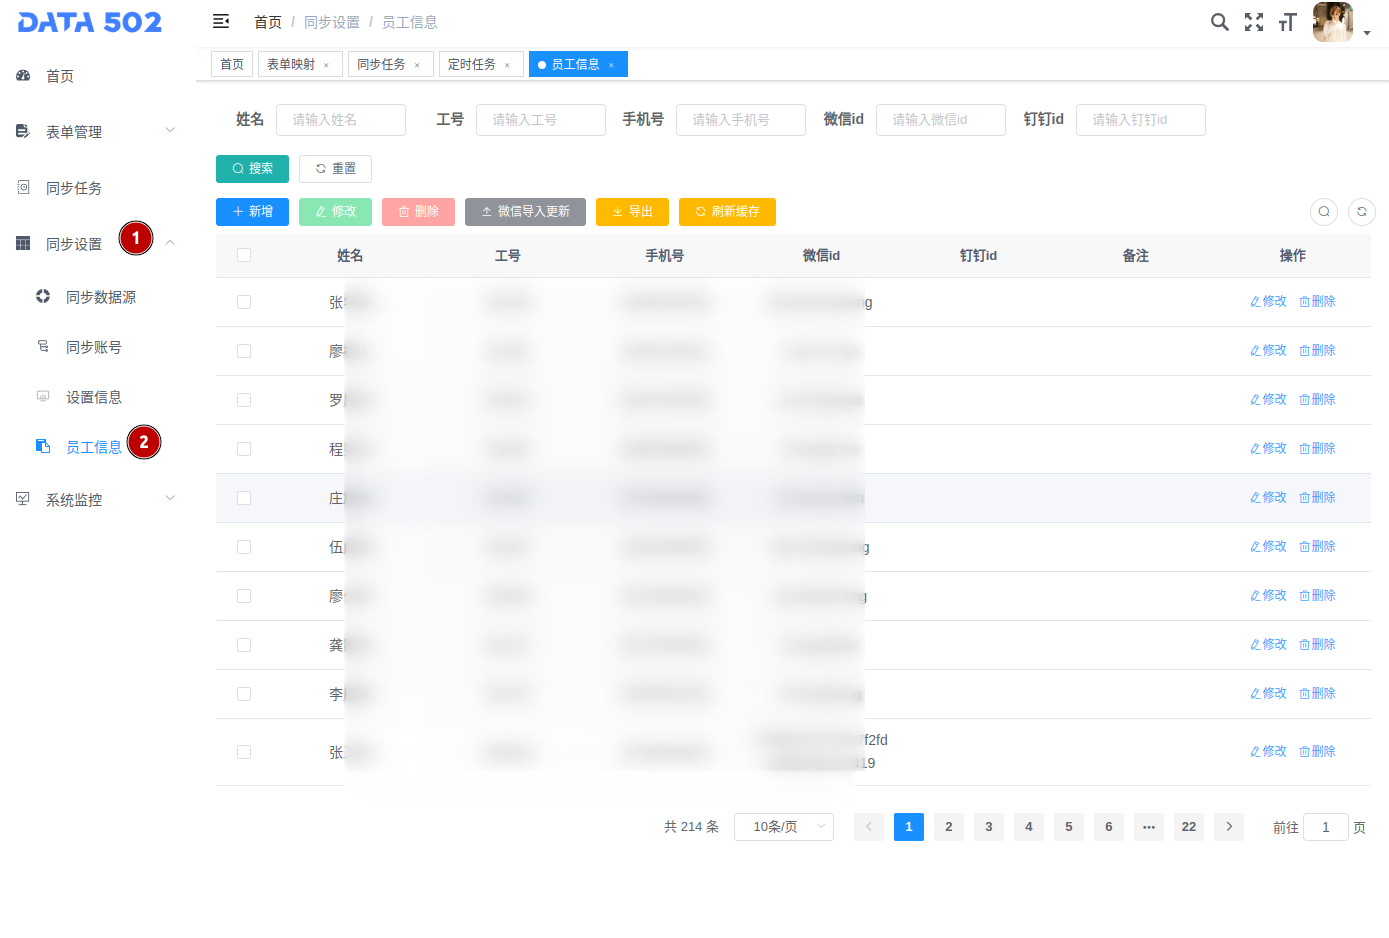Viewport: 1389px width, 938px height.
Task: Click the 新增 button
Action: 252,212
